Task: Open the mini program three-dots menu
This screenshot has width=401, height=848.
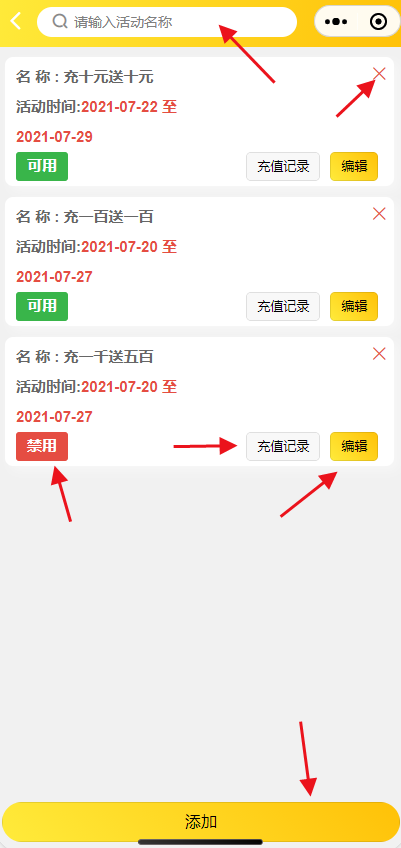Action: tap(336, 22)
